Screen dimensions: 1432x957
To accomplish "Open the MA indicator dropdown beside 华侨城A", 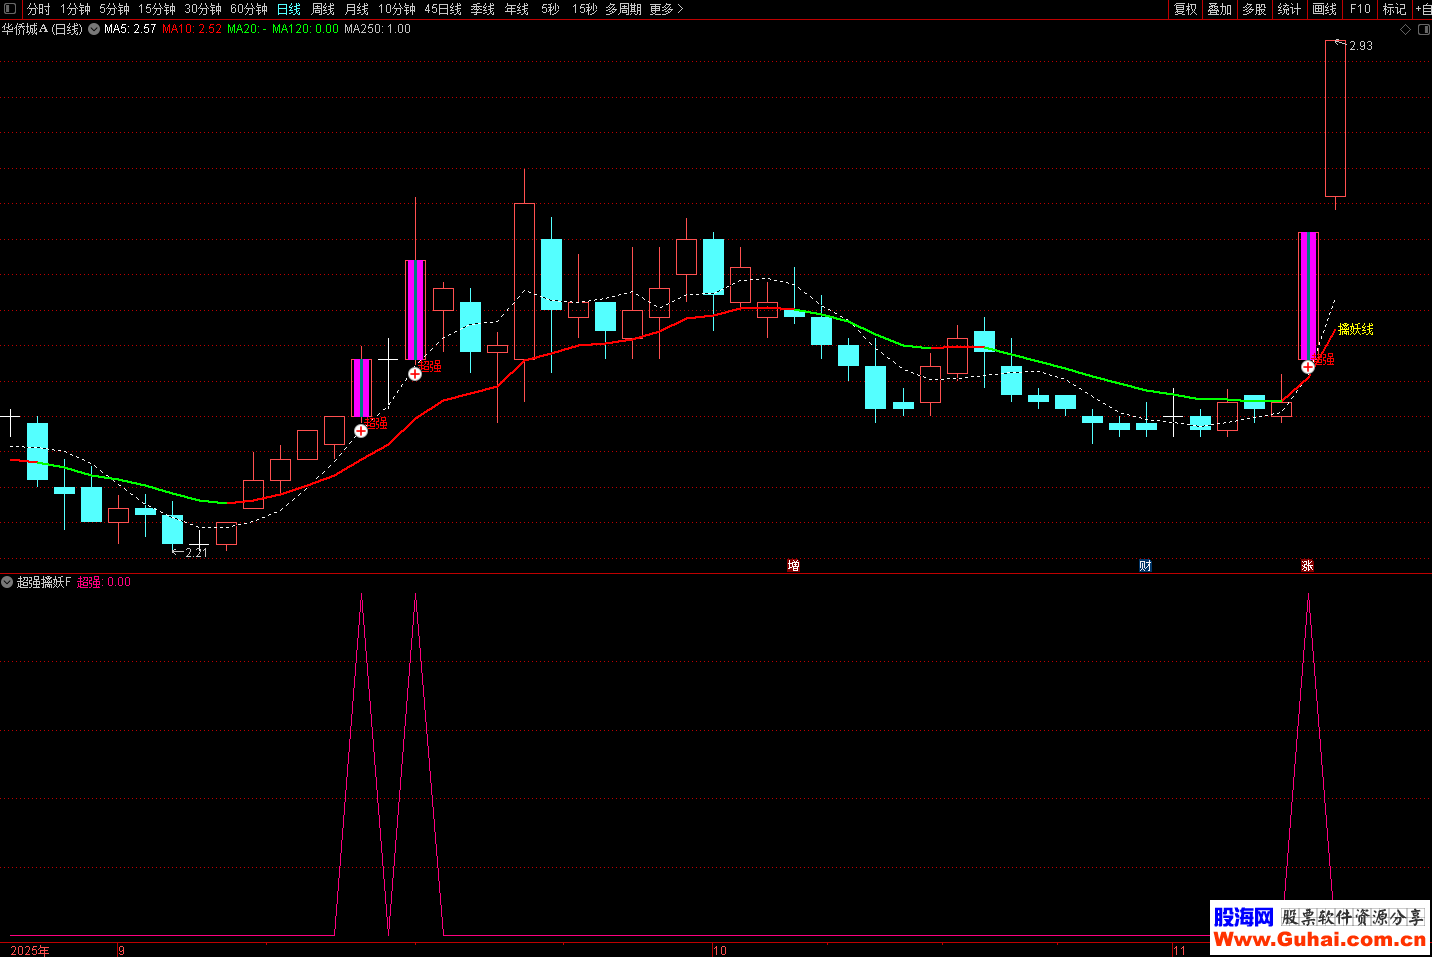I will tap(94, 29).
